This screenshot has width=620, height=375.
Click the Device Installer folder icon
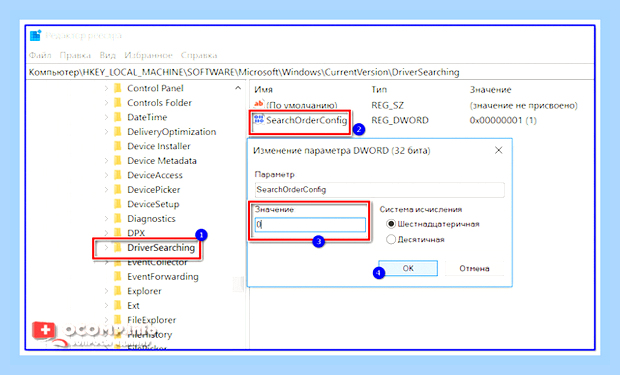pyautogui.click(x=117, y=146)
